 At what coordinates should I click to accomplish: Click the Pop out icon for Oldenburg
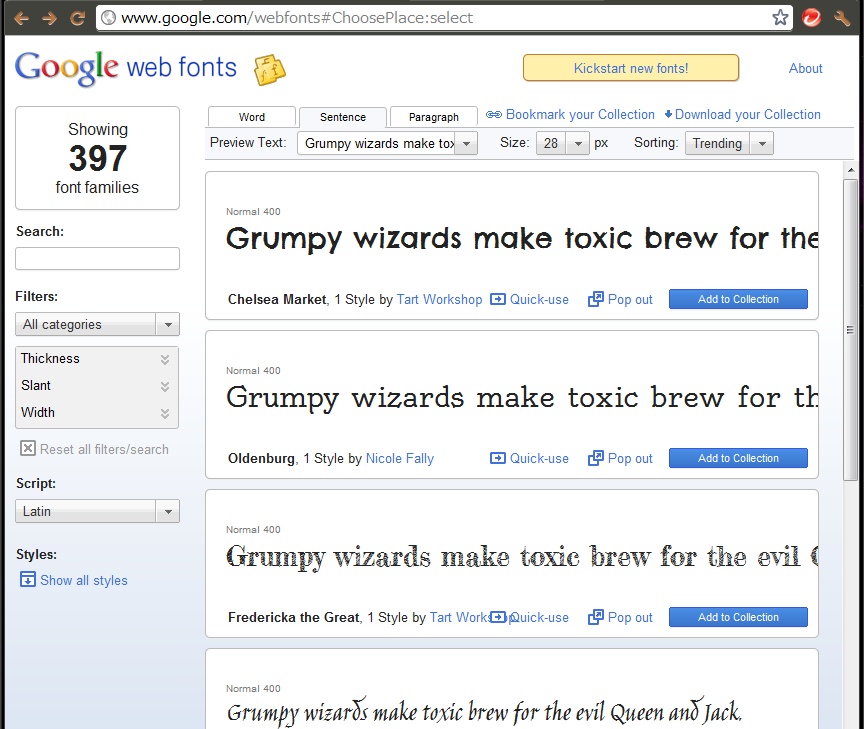(x=596, y=458)
